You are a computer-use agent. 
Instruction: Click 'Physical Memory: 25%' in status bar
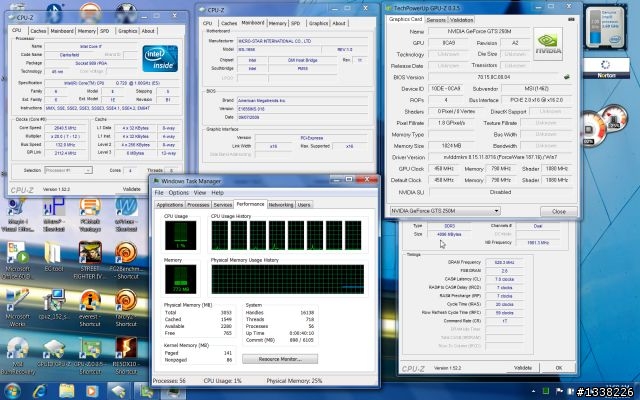(294, 381)
